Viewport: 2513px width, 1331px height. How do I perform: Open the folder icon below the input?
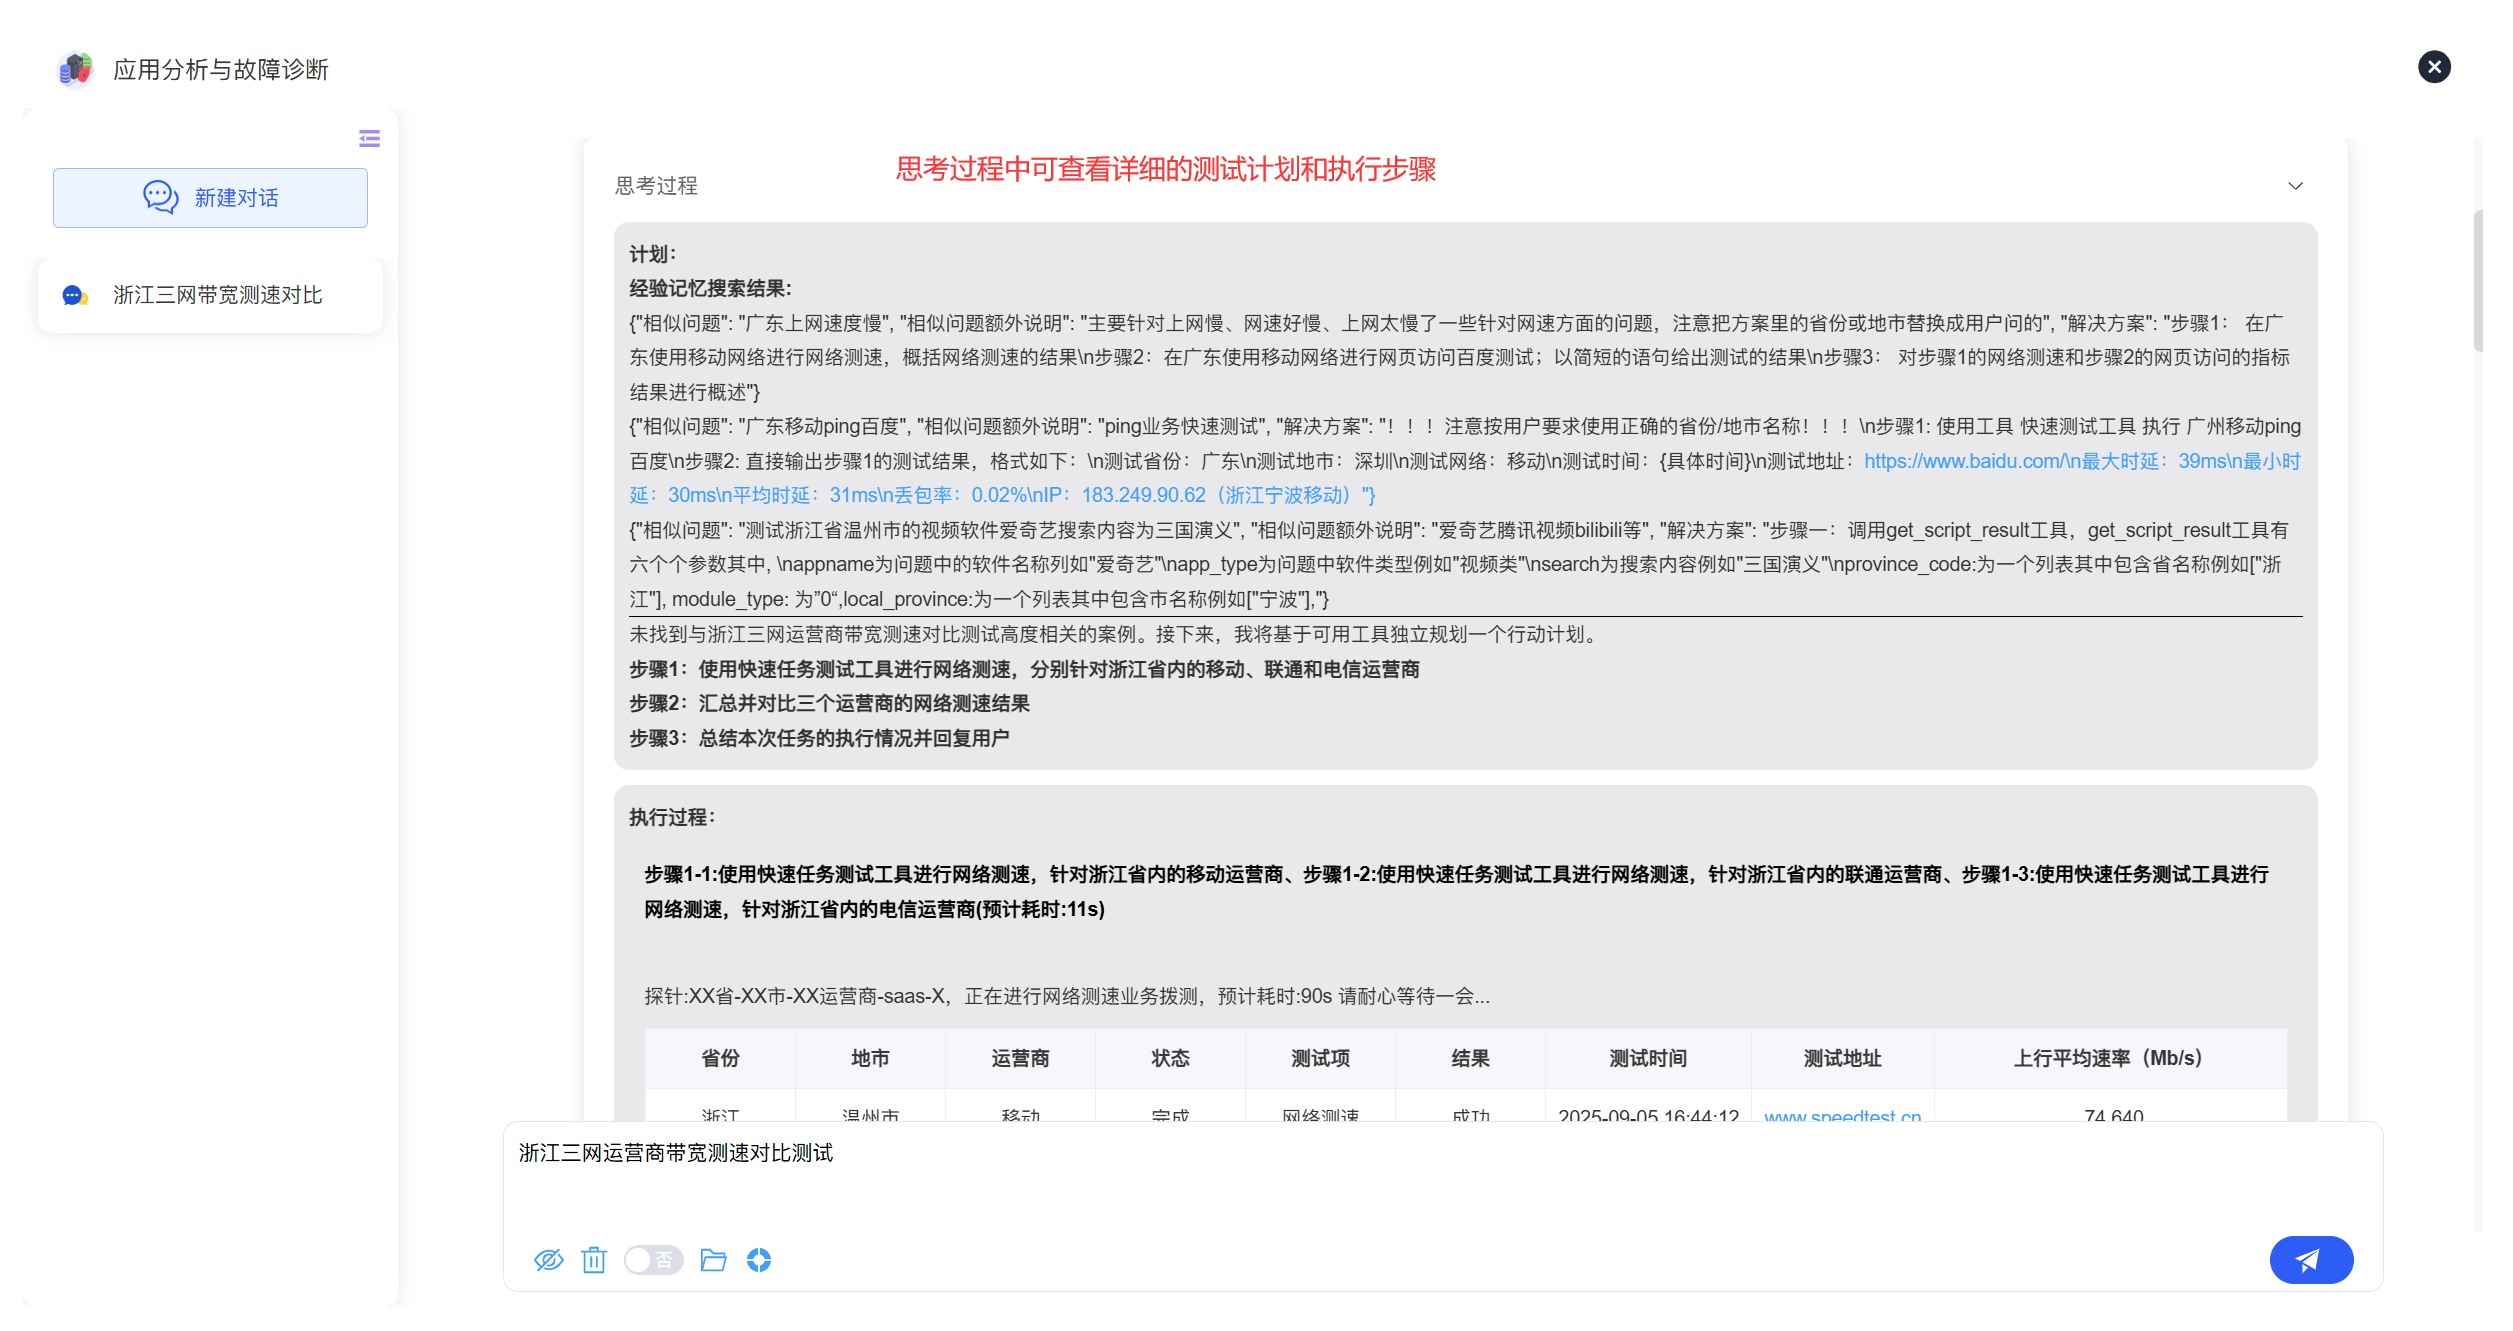[x=713, y=1259]
